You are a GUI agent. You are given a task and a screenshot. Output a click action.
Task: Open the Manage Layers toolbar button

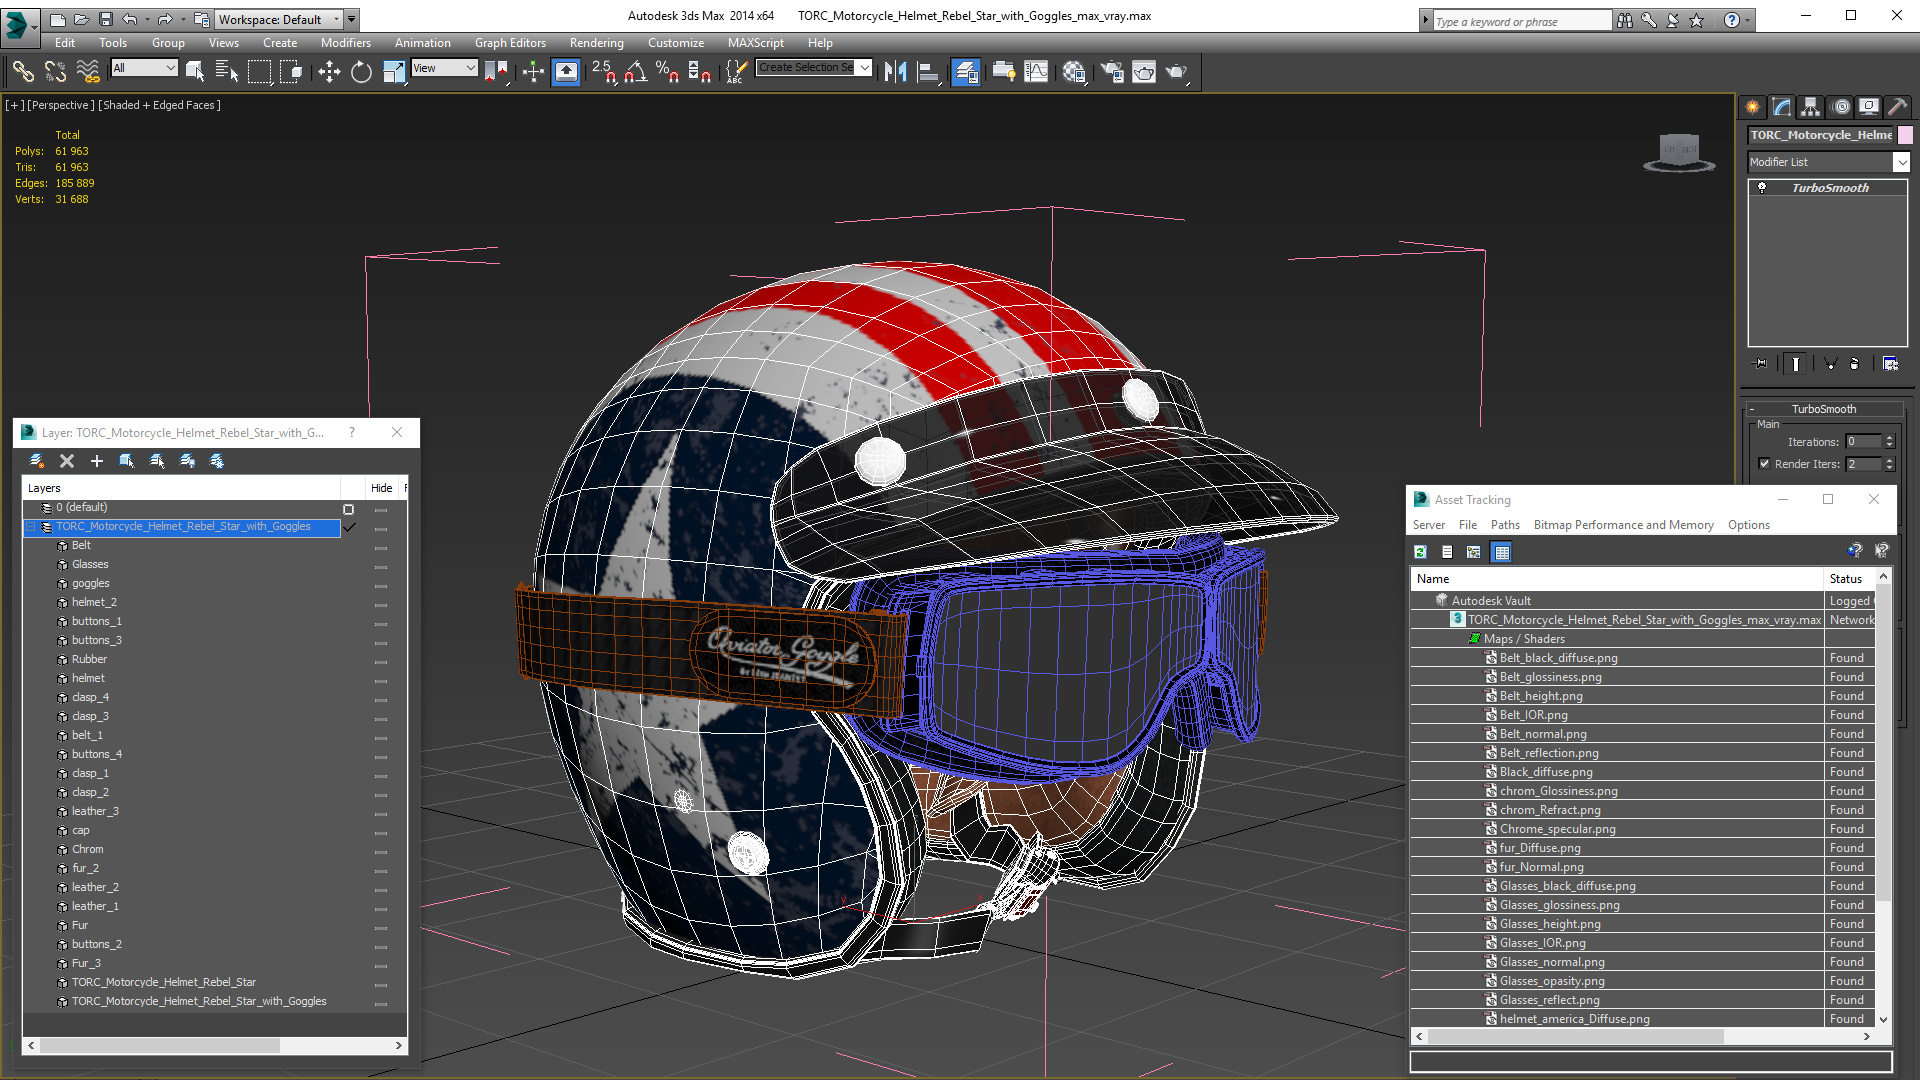(965, 71)
